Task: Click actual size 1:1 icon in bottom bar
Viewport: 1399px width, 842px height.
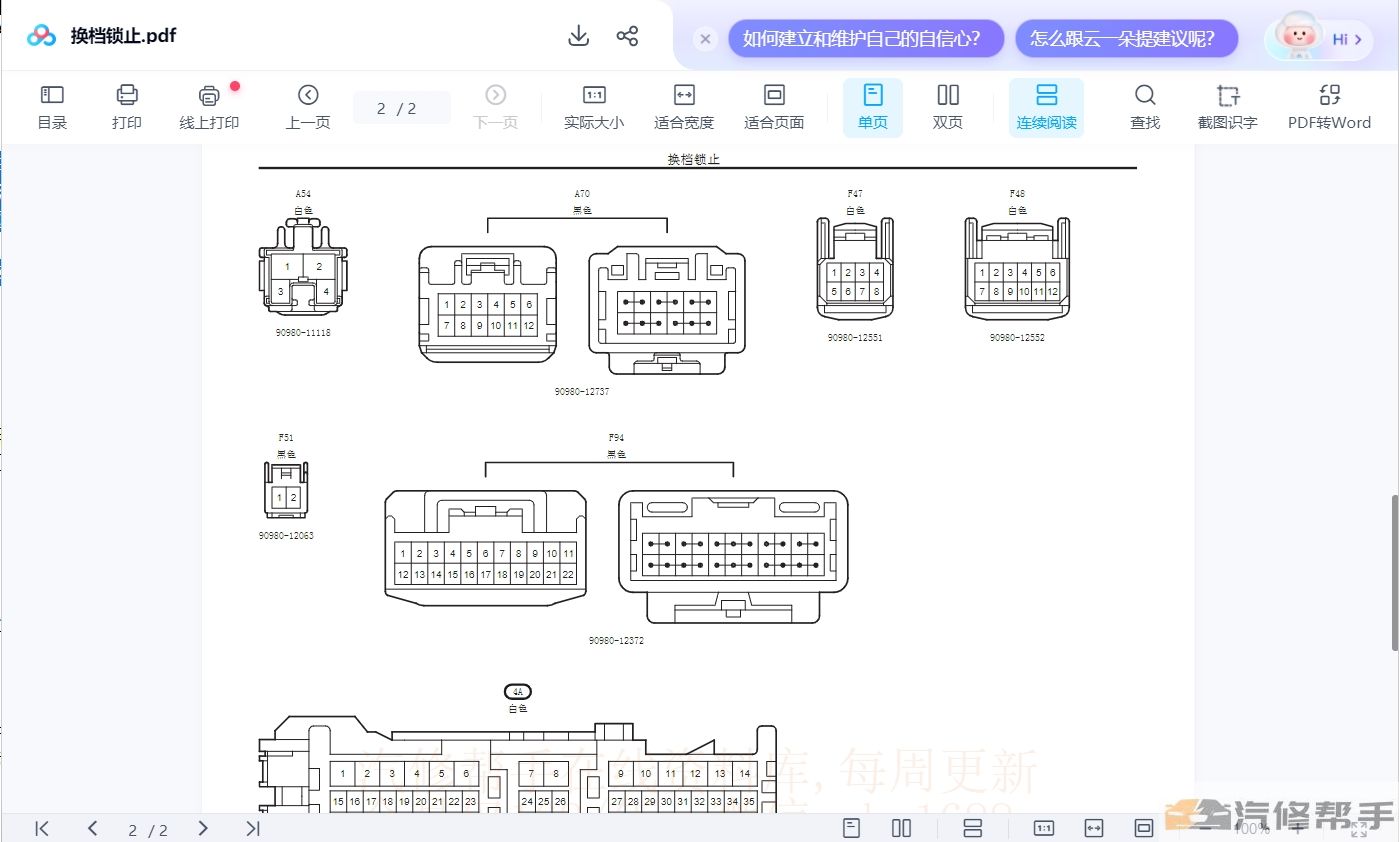Action: click(x=1044, y=828)
